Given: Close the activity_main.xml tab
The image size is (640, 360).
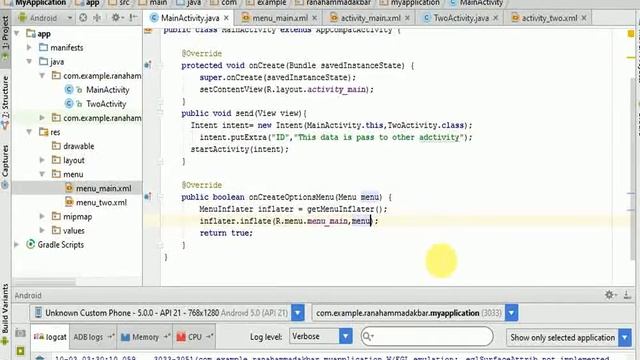Looking at the screenshot, I should point(407,18).
